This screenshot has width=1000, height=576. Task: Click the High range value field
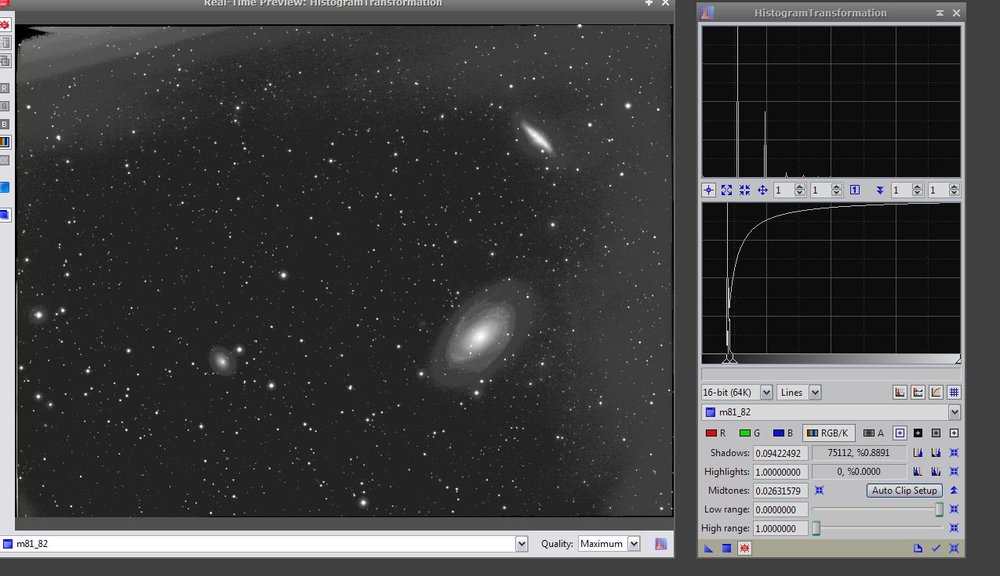[x=781, y=528]
